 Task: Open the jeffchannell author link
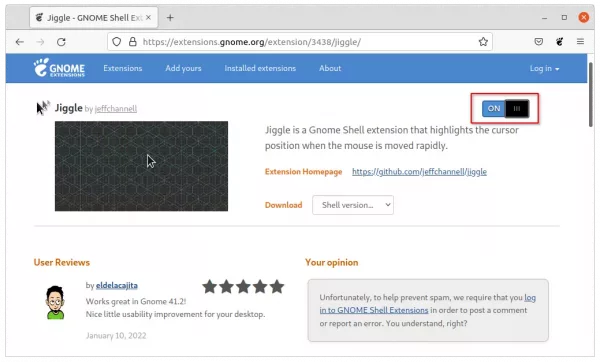coord(116,109)
